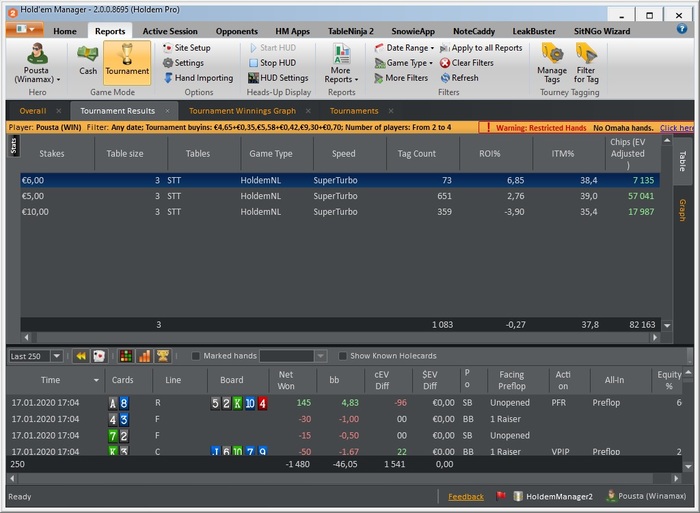
Task: Open the HM Apps tab
Action: pos(292,31)
